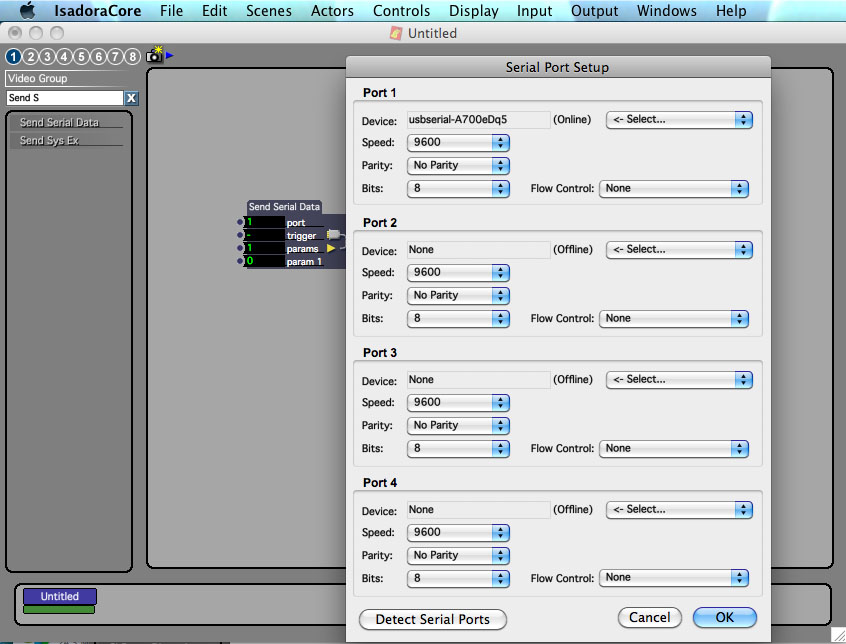The width and height of the screenshot is (846, 644).
Task: Open the Output menu
Action: pyautogui.click(x=594, y=11)
